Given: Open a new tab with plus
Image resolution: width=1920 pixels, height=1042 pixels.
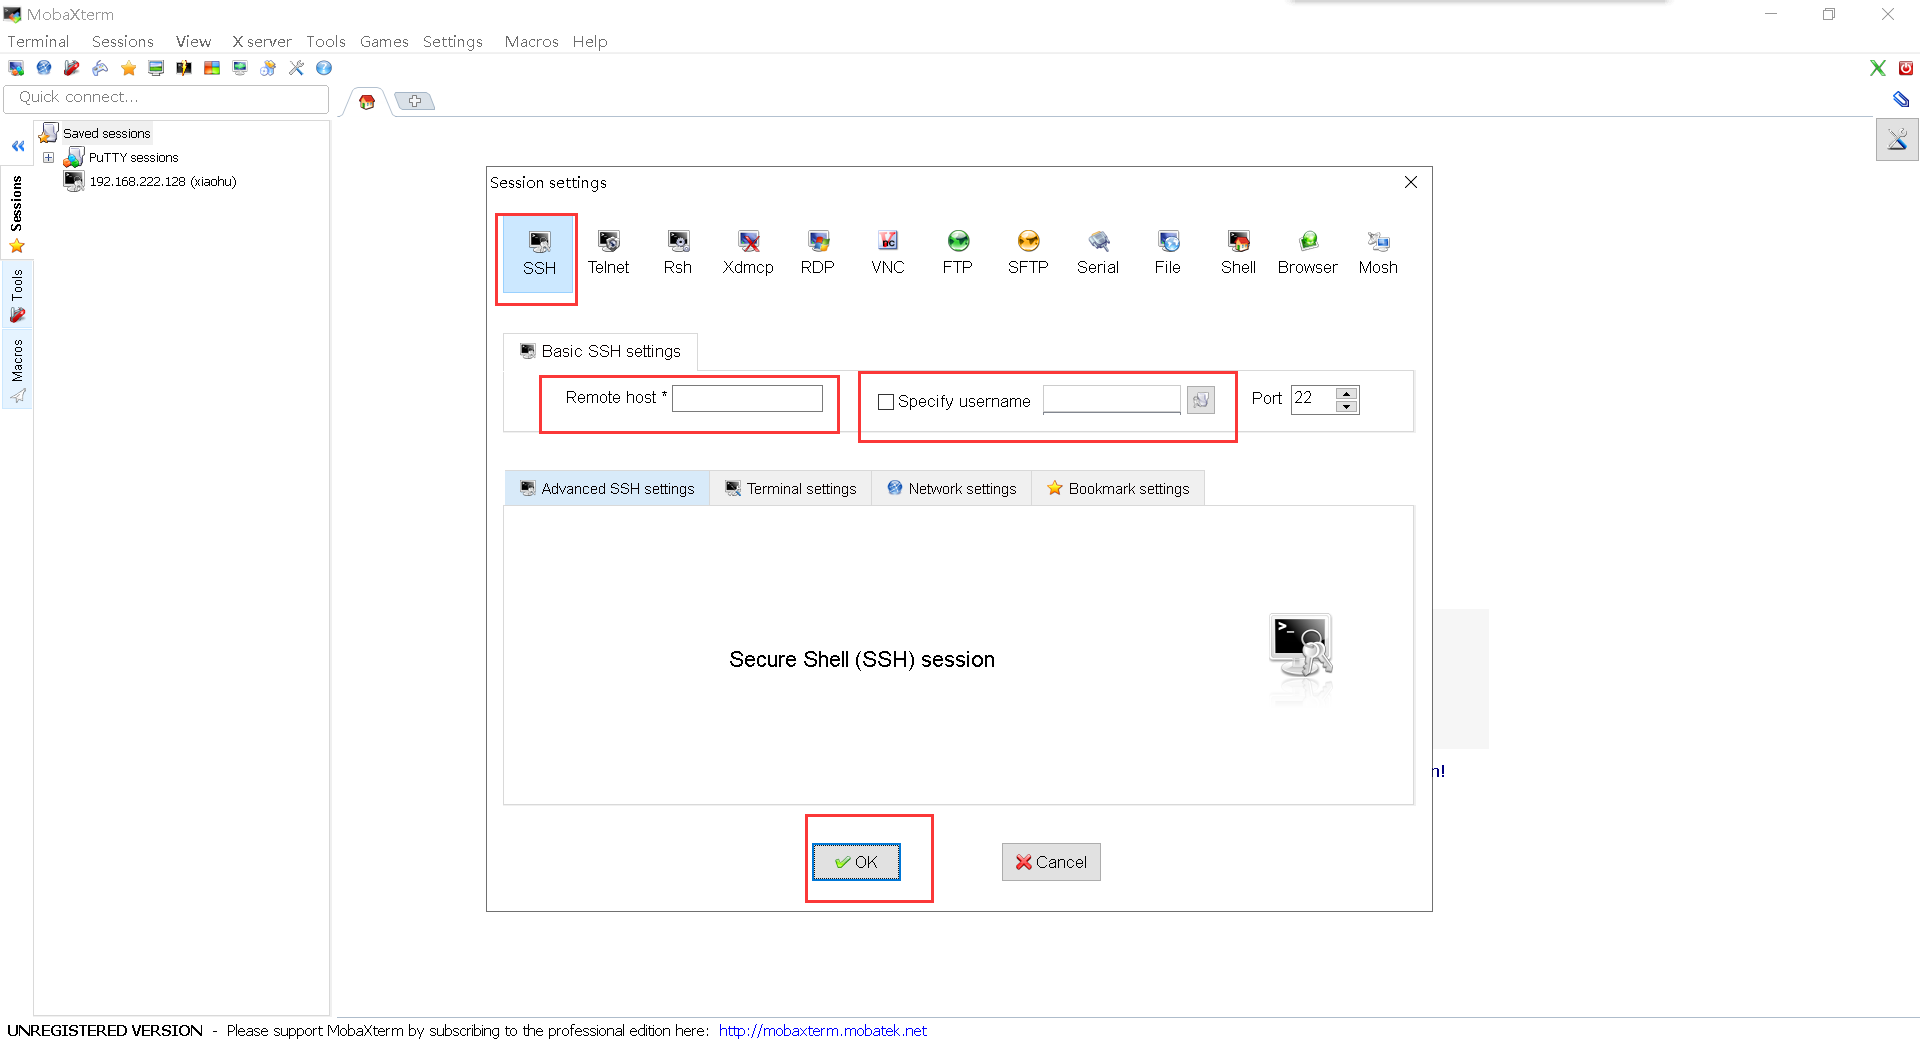Looking at the screenshot, I should pos(414,101).
